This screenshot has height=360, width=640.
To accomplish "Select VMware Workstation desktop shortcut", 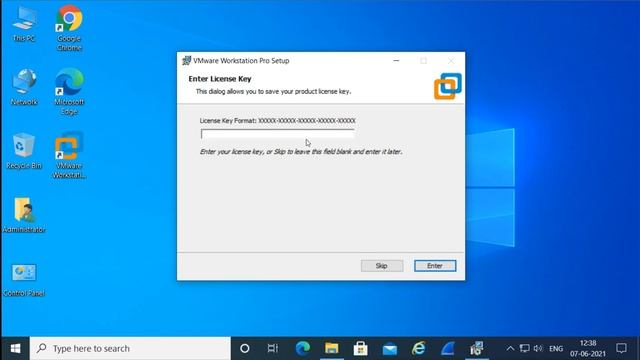I will pos(69,155).
